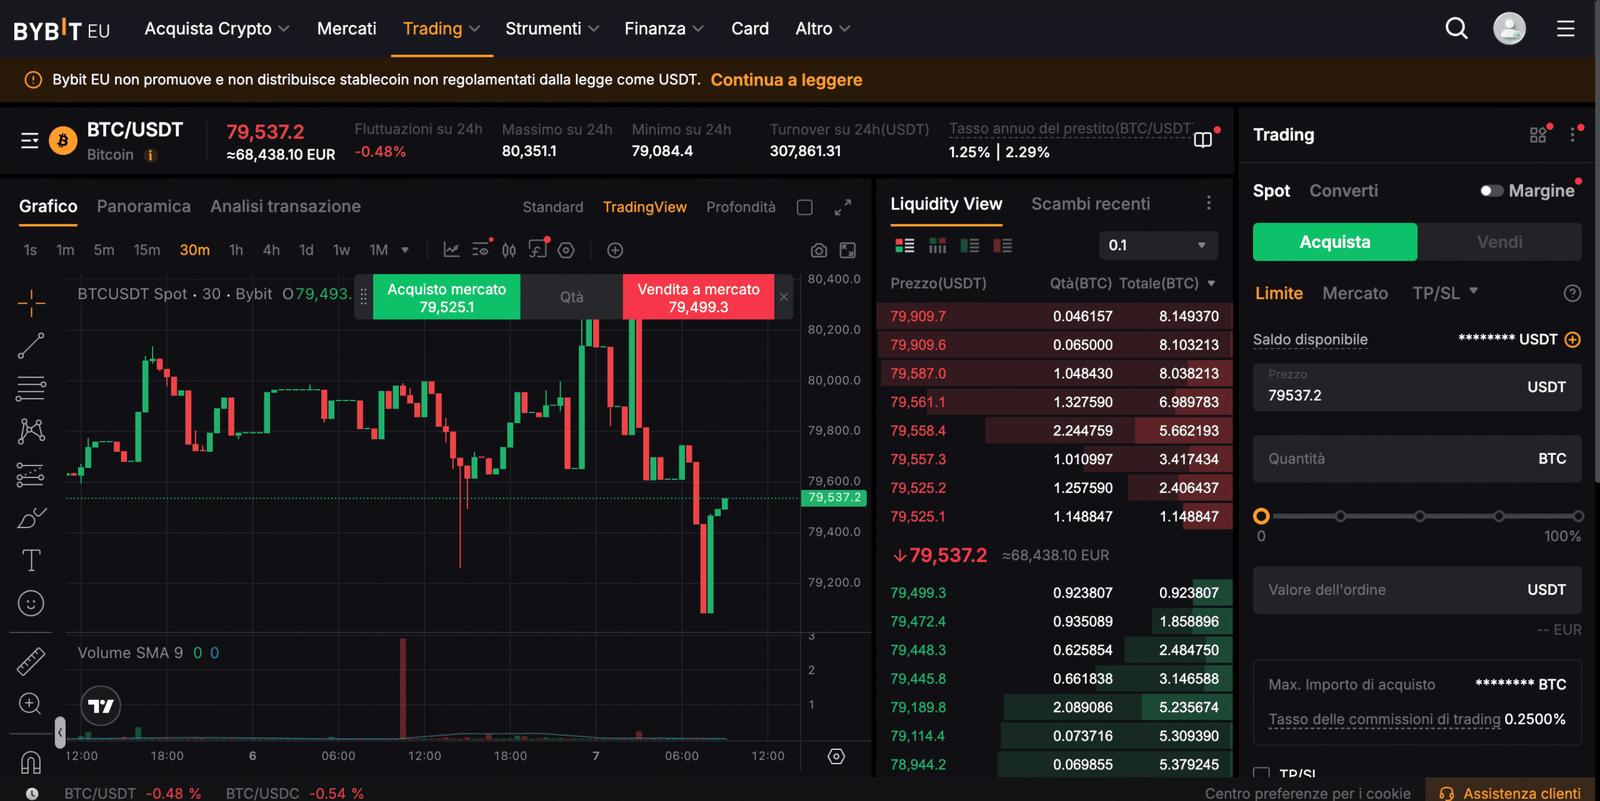Open chart time axis settings gear
1600x801 pixels.
point(836,756)
